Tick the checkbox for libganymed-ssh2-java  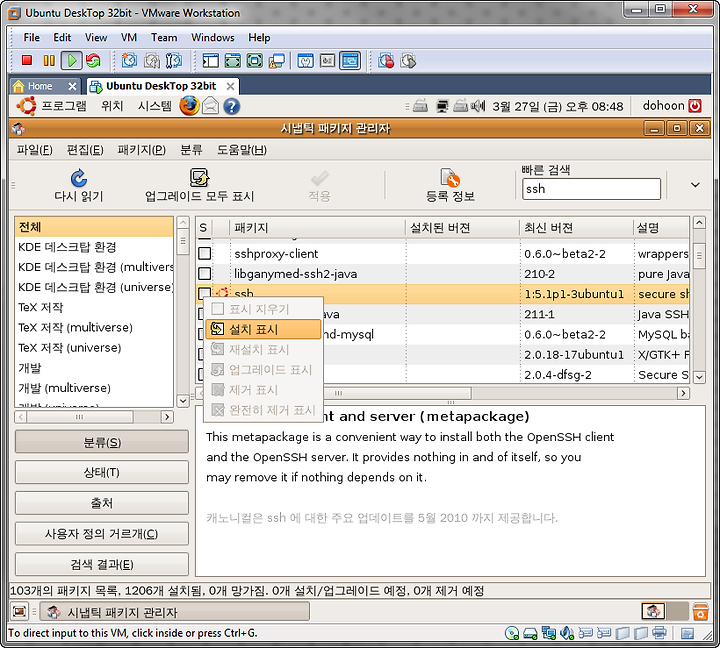pyautogui.click(x=204, y=274)
